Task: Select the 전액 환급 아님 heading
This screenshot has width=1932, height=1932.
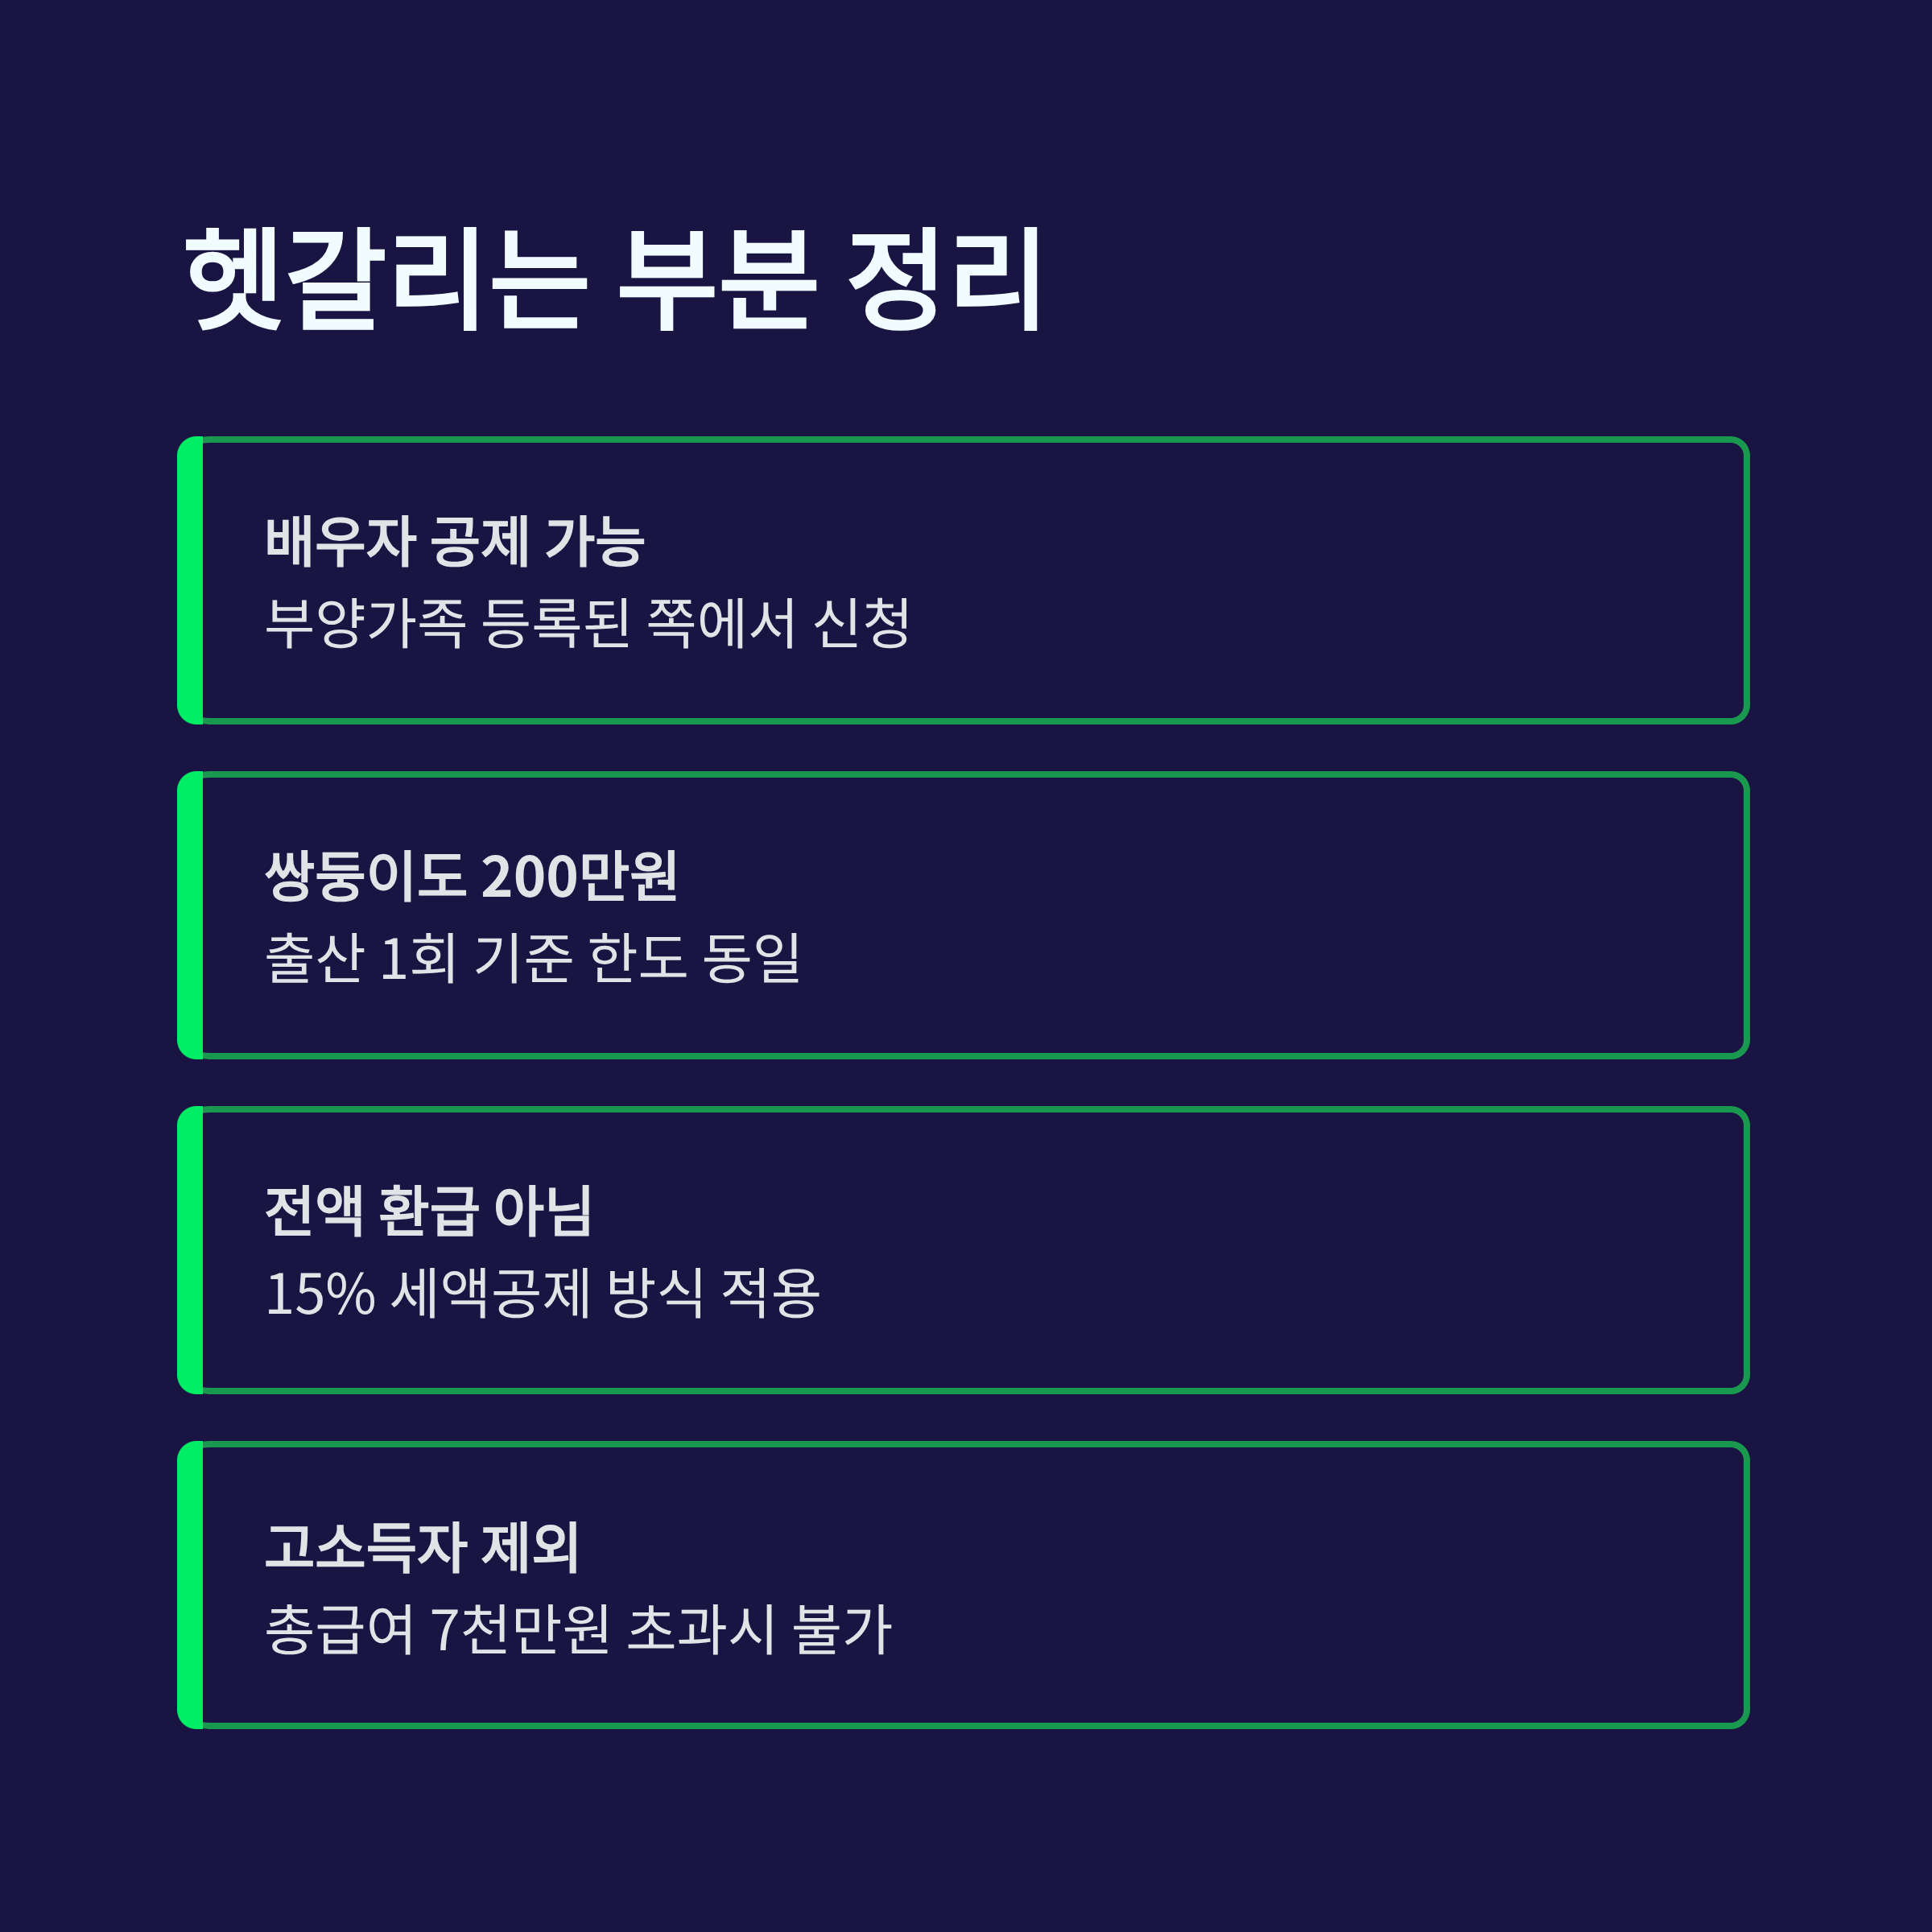Action: point(429,1212)
